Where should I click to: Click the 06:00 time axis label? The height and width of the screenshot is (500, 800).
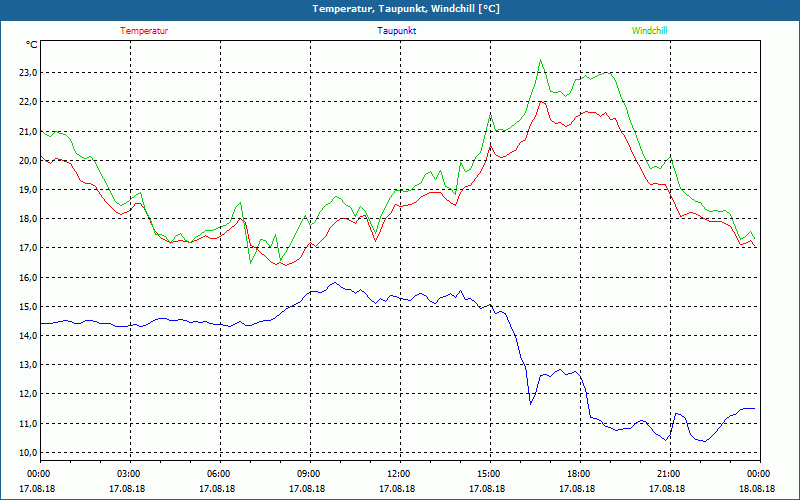pos(220,474)
